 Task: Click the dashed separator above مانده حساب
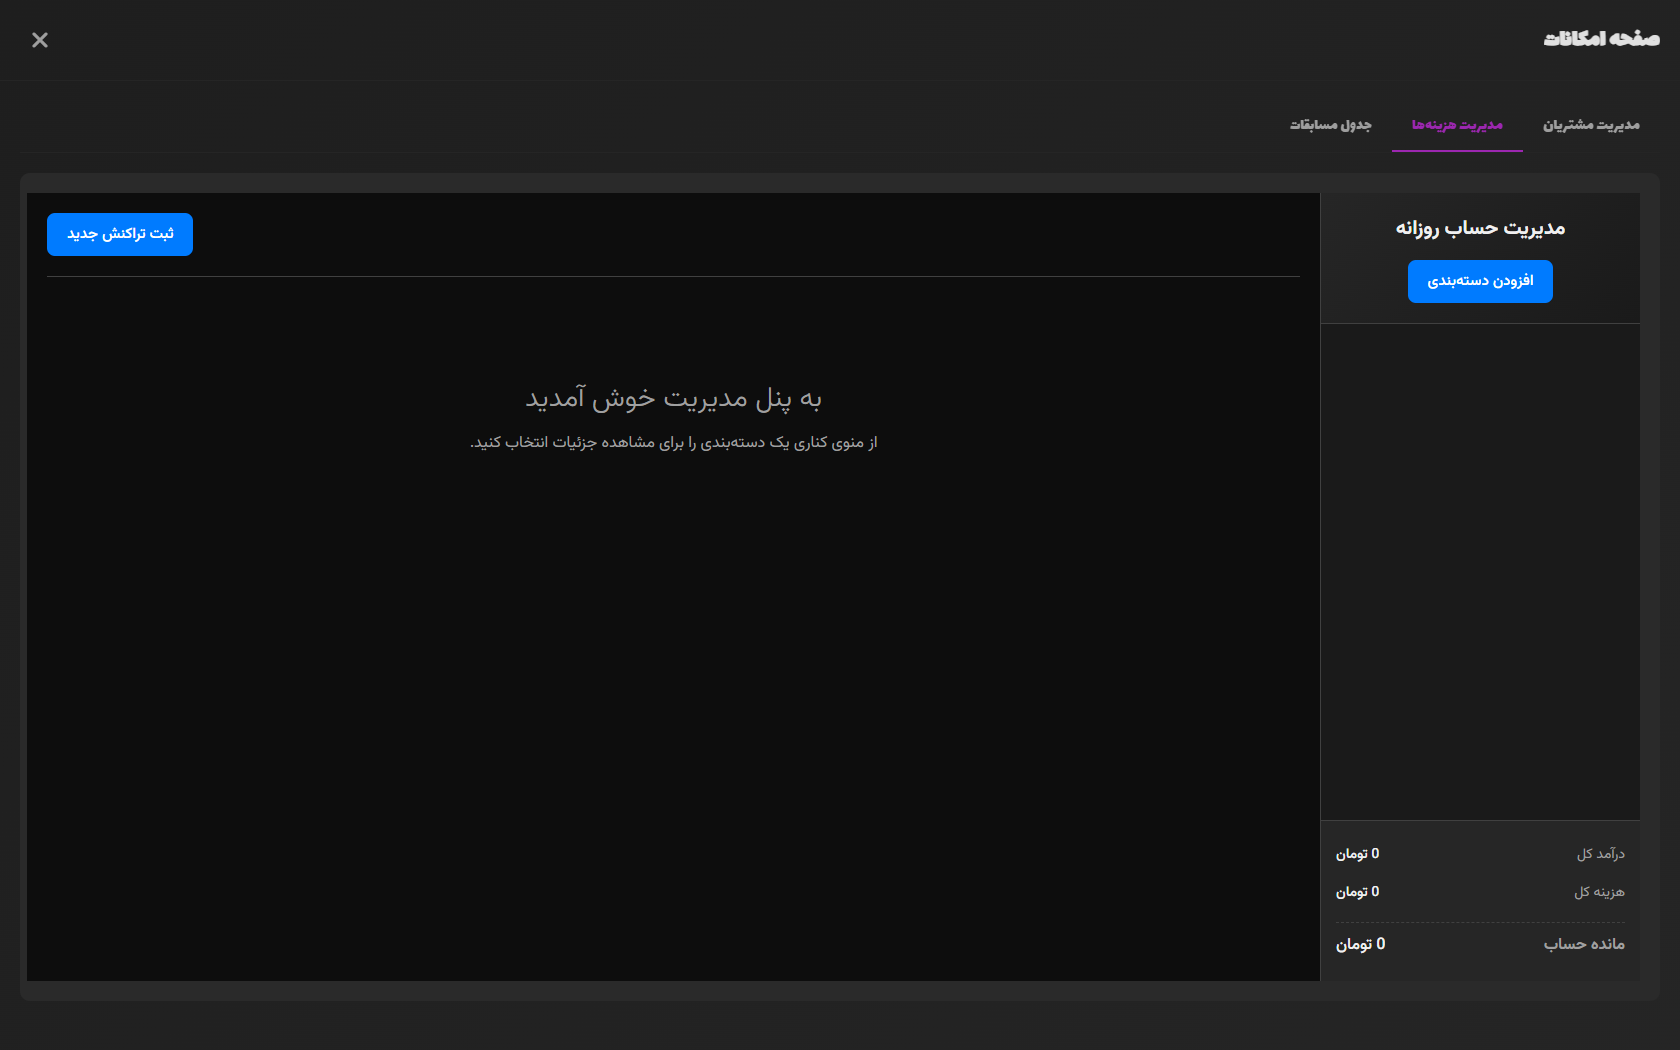point(1480,922)
